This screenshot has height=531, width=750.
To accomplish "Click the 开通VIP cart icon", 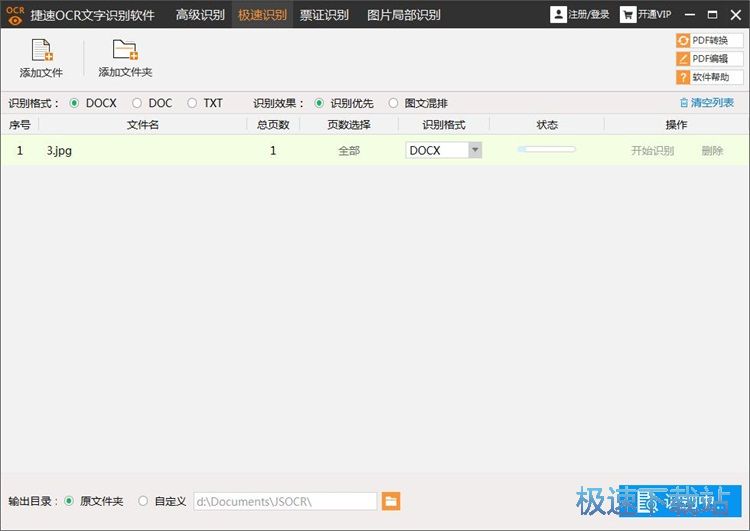I will pos(628,15).
